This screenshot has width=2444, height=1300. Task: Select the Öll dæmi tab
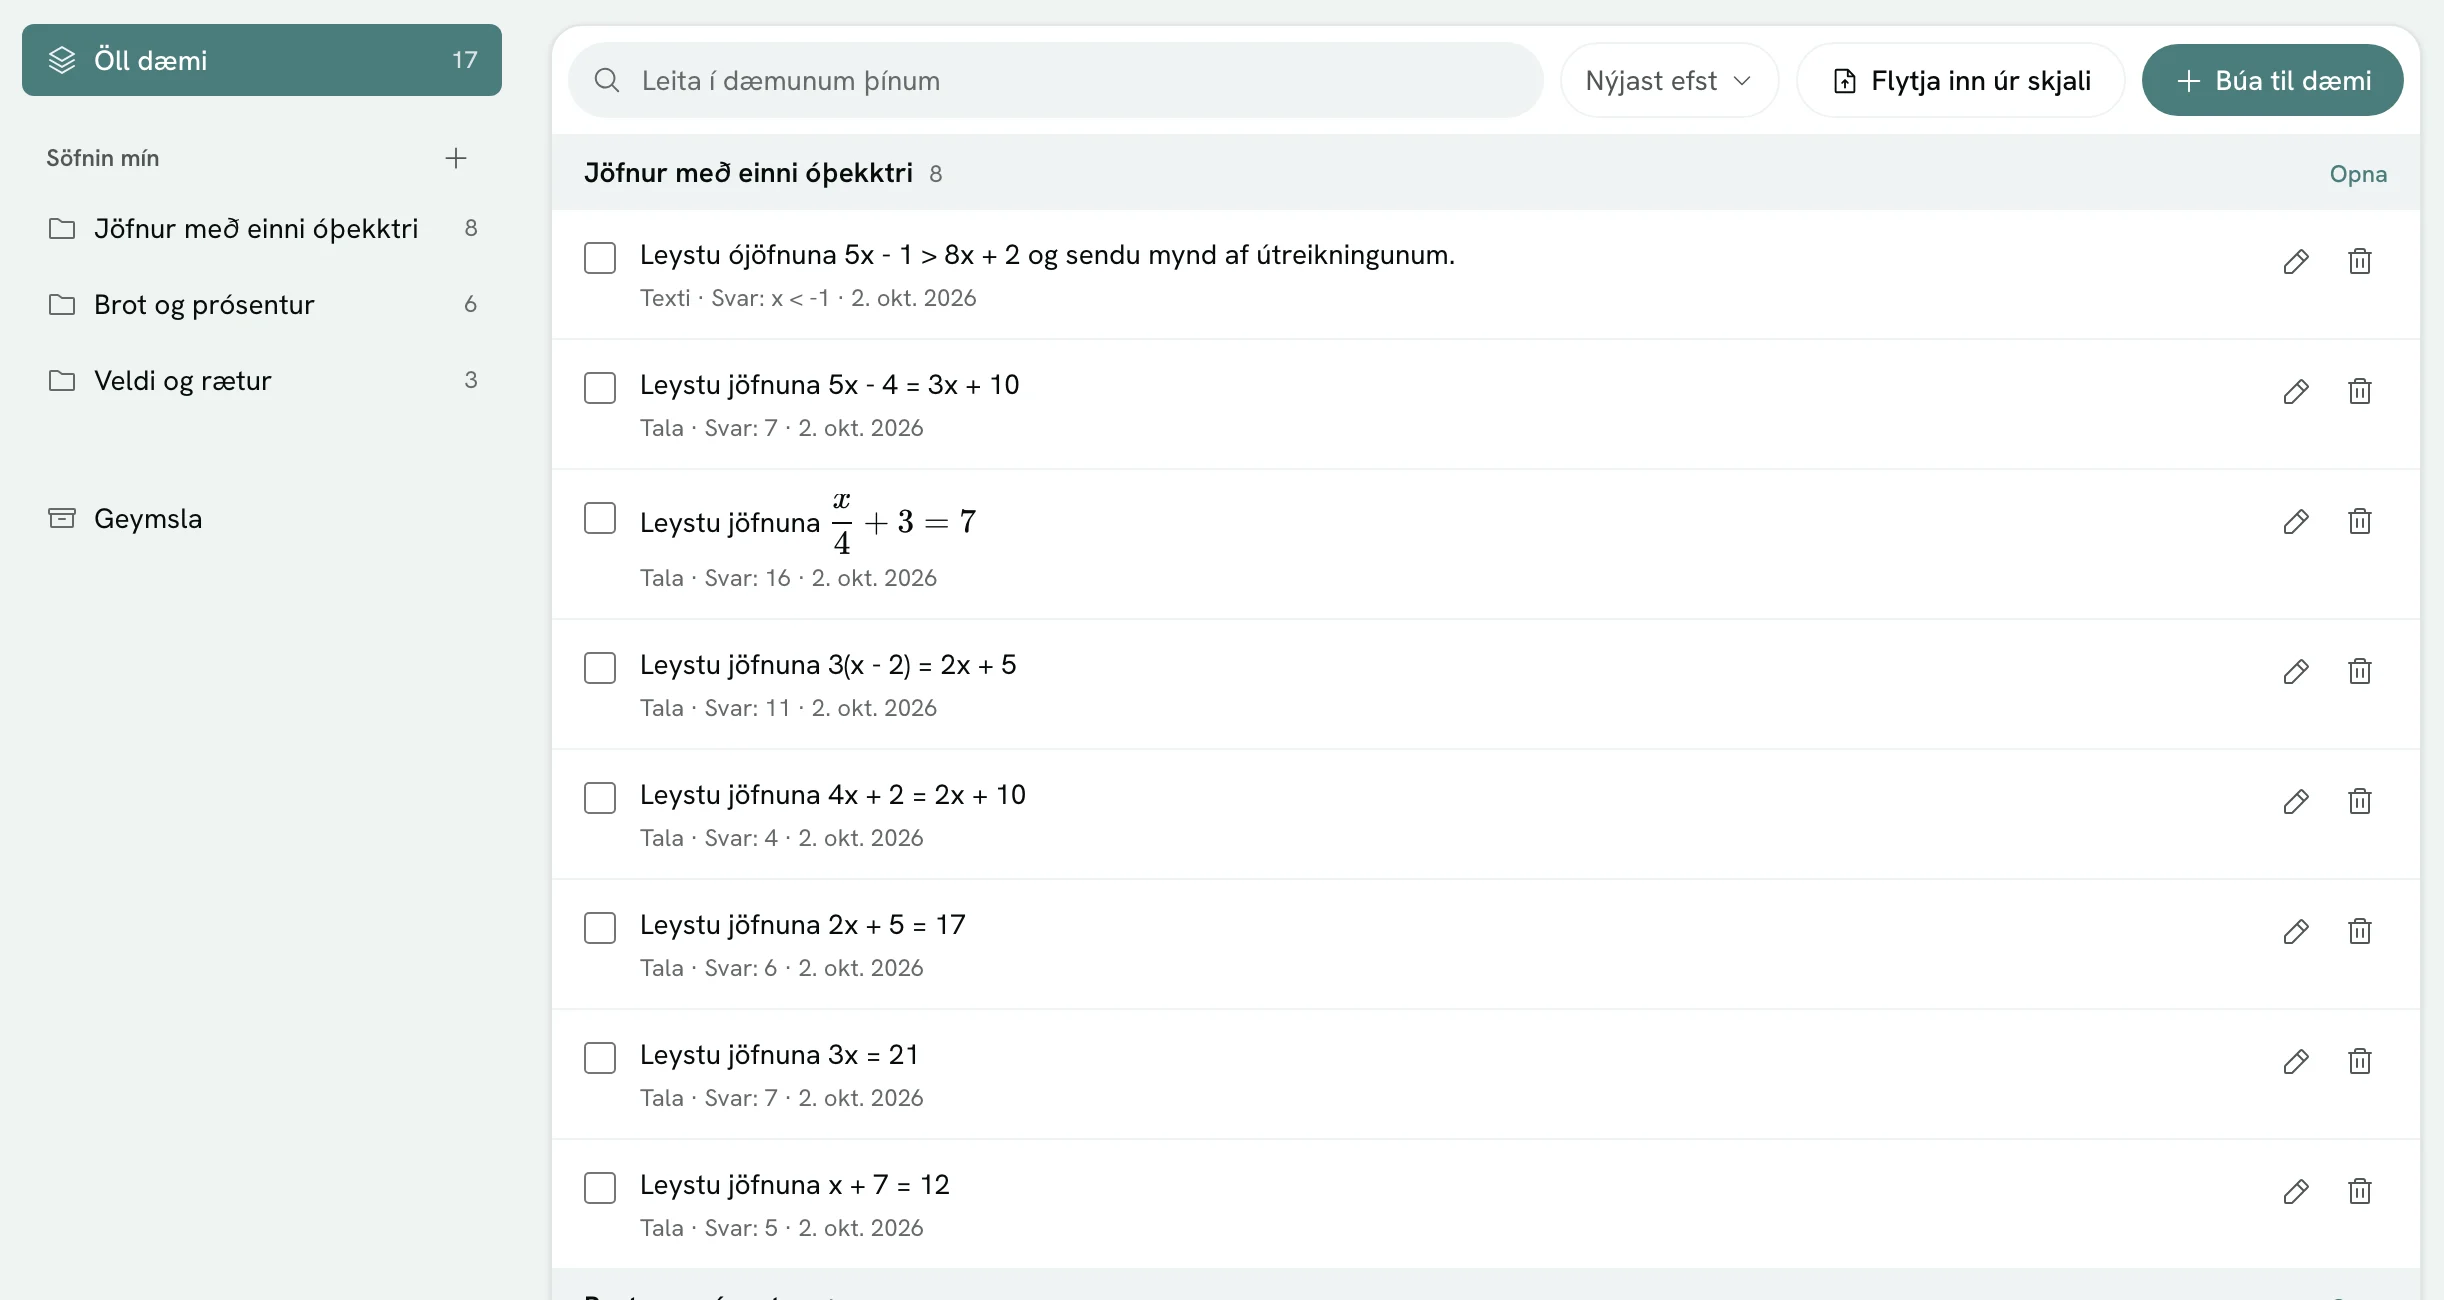(262, 60)
